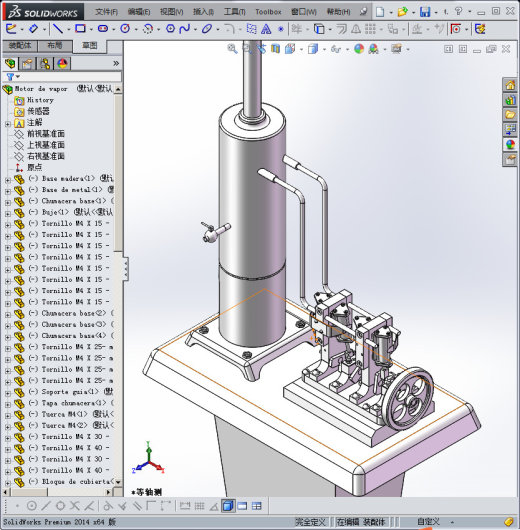Open the dropdown arrow beside the rectangle tool

click(x=91, y=29)
